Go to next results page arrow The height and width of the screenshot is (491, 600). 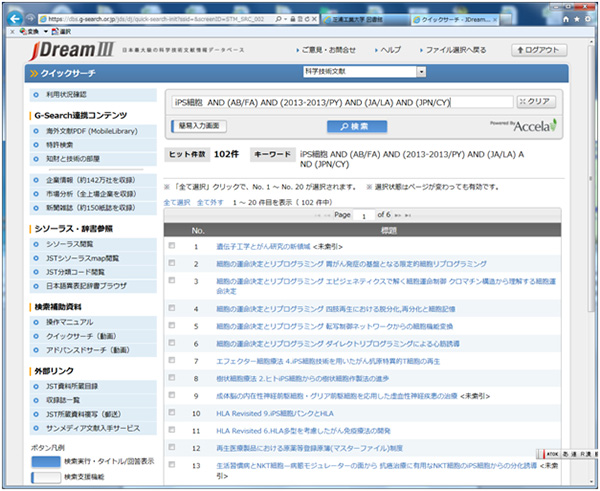pyautogui.click(x=398, y=215)
